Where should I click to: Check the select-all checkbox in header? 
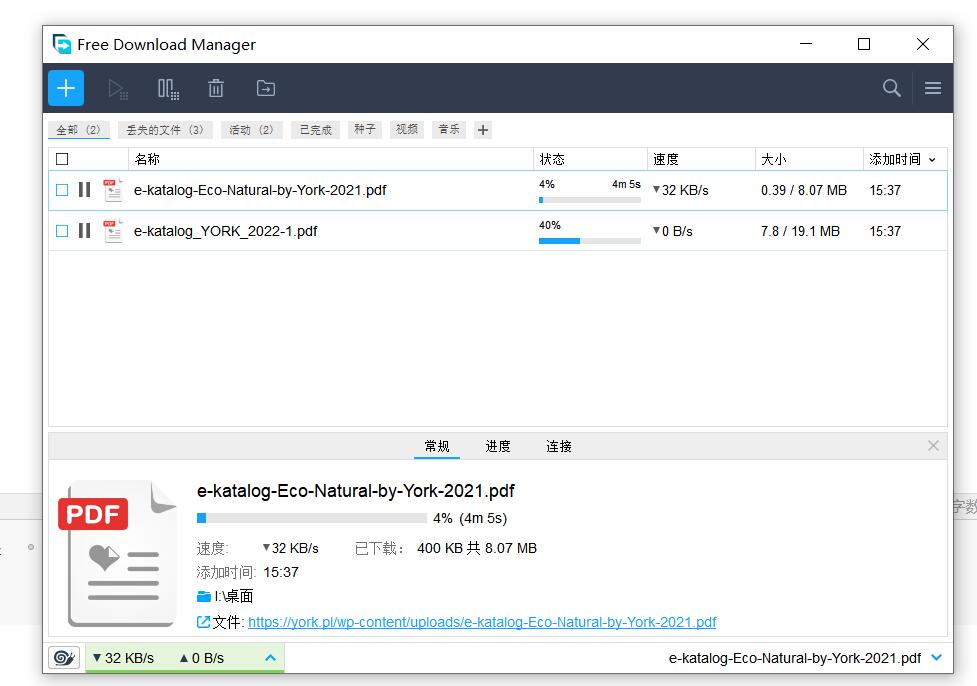62,159
